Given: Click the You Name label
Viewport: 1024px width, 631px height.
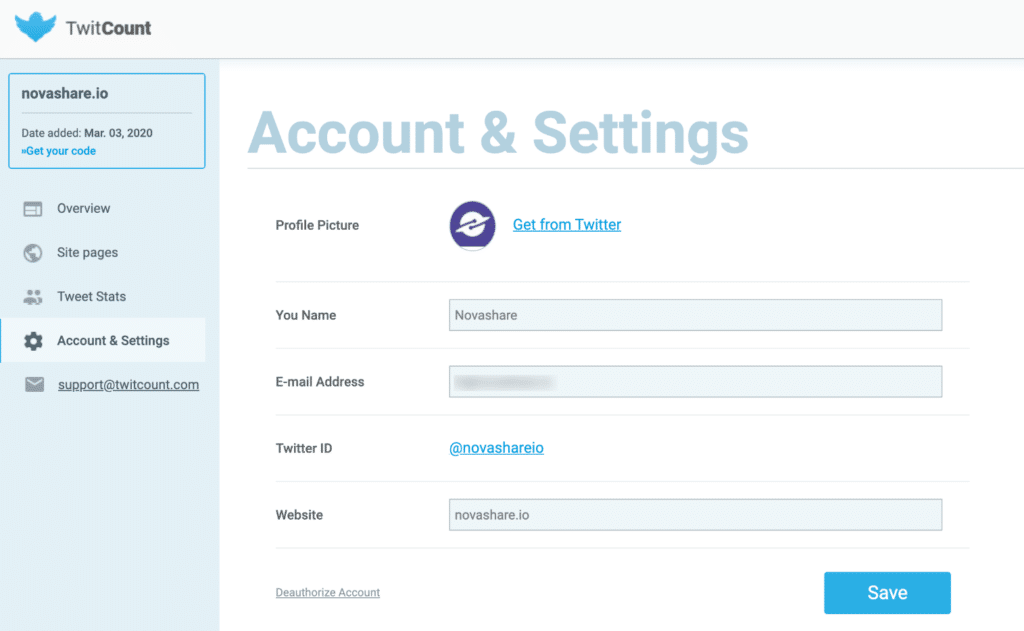Looking at the screenshot, I should pos(306,316).
